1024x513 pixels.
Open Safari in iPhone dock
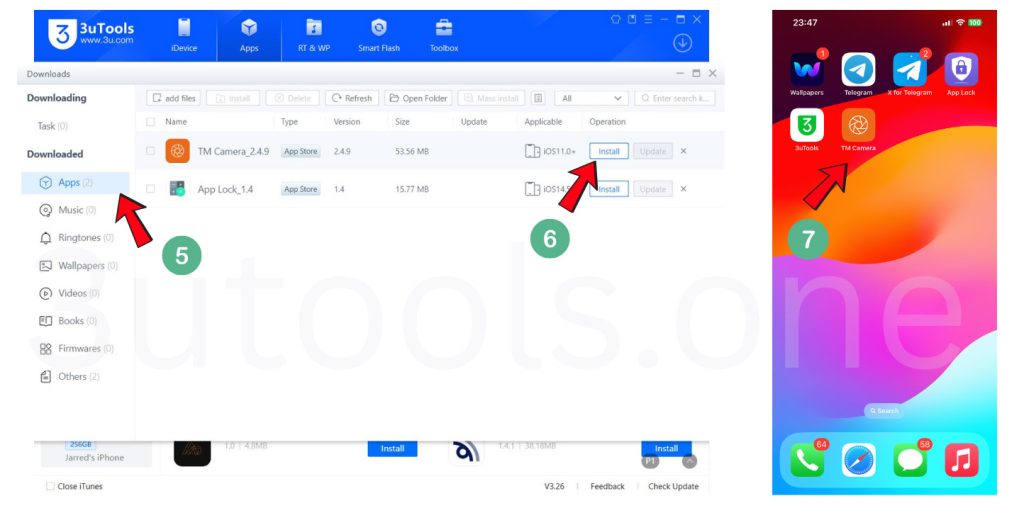coord(858,460)
